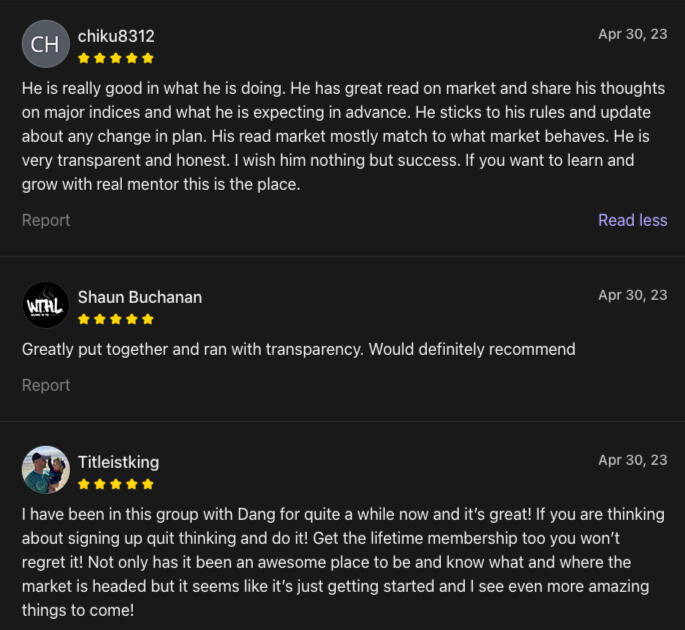Click the date on Titleistking's review
The width and height of the screenshot is (685, 630).
point(632,460)
